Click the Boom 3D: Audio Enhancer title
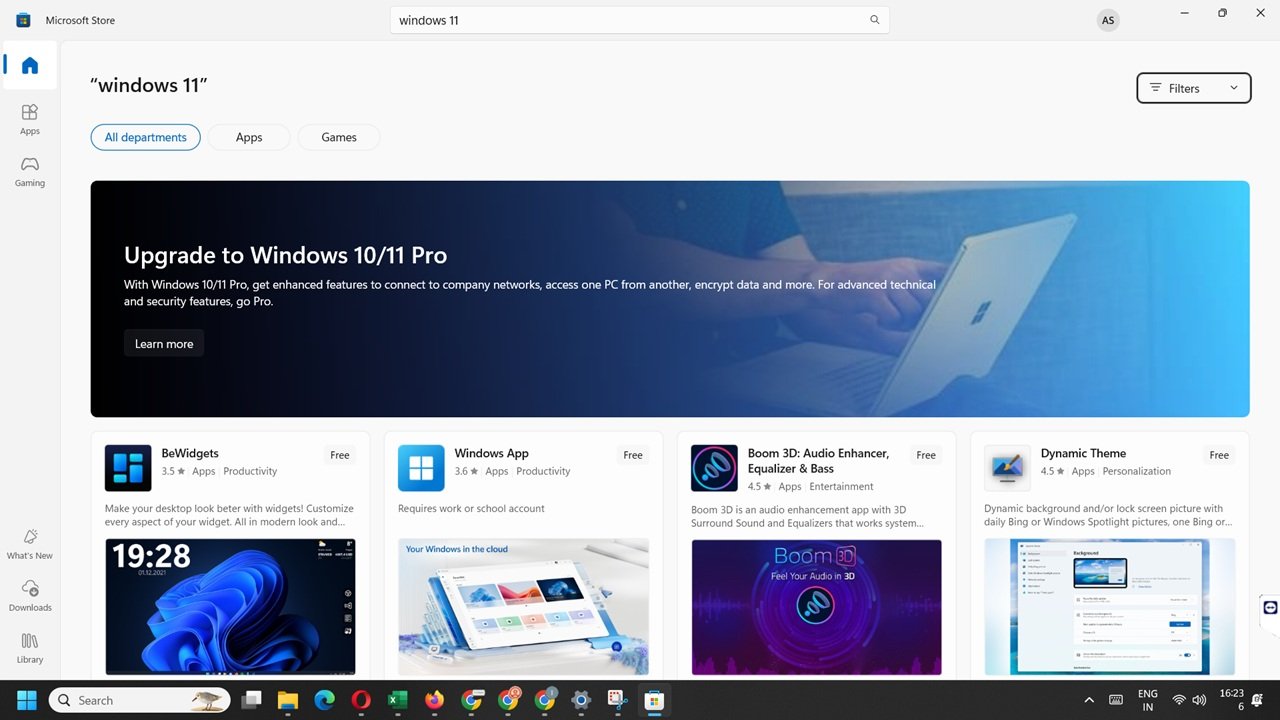The image size is (1280, 720). pyautogui.click(x=818, y=460)
